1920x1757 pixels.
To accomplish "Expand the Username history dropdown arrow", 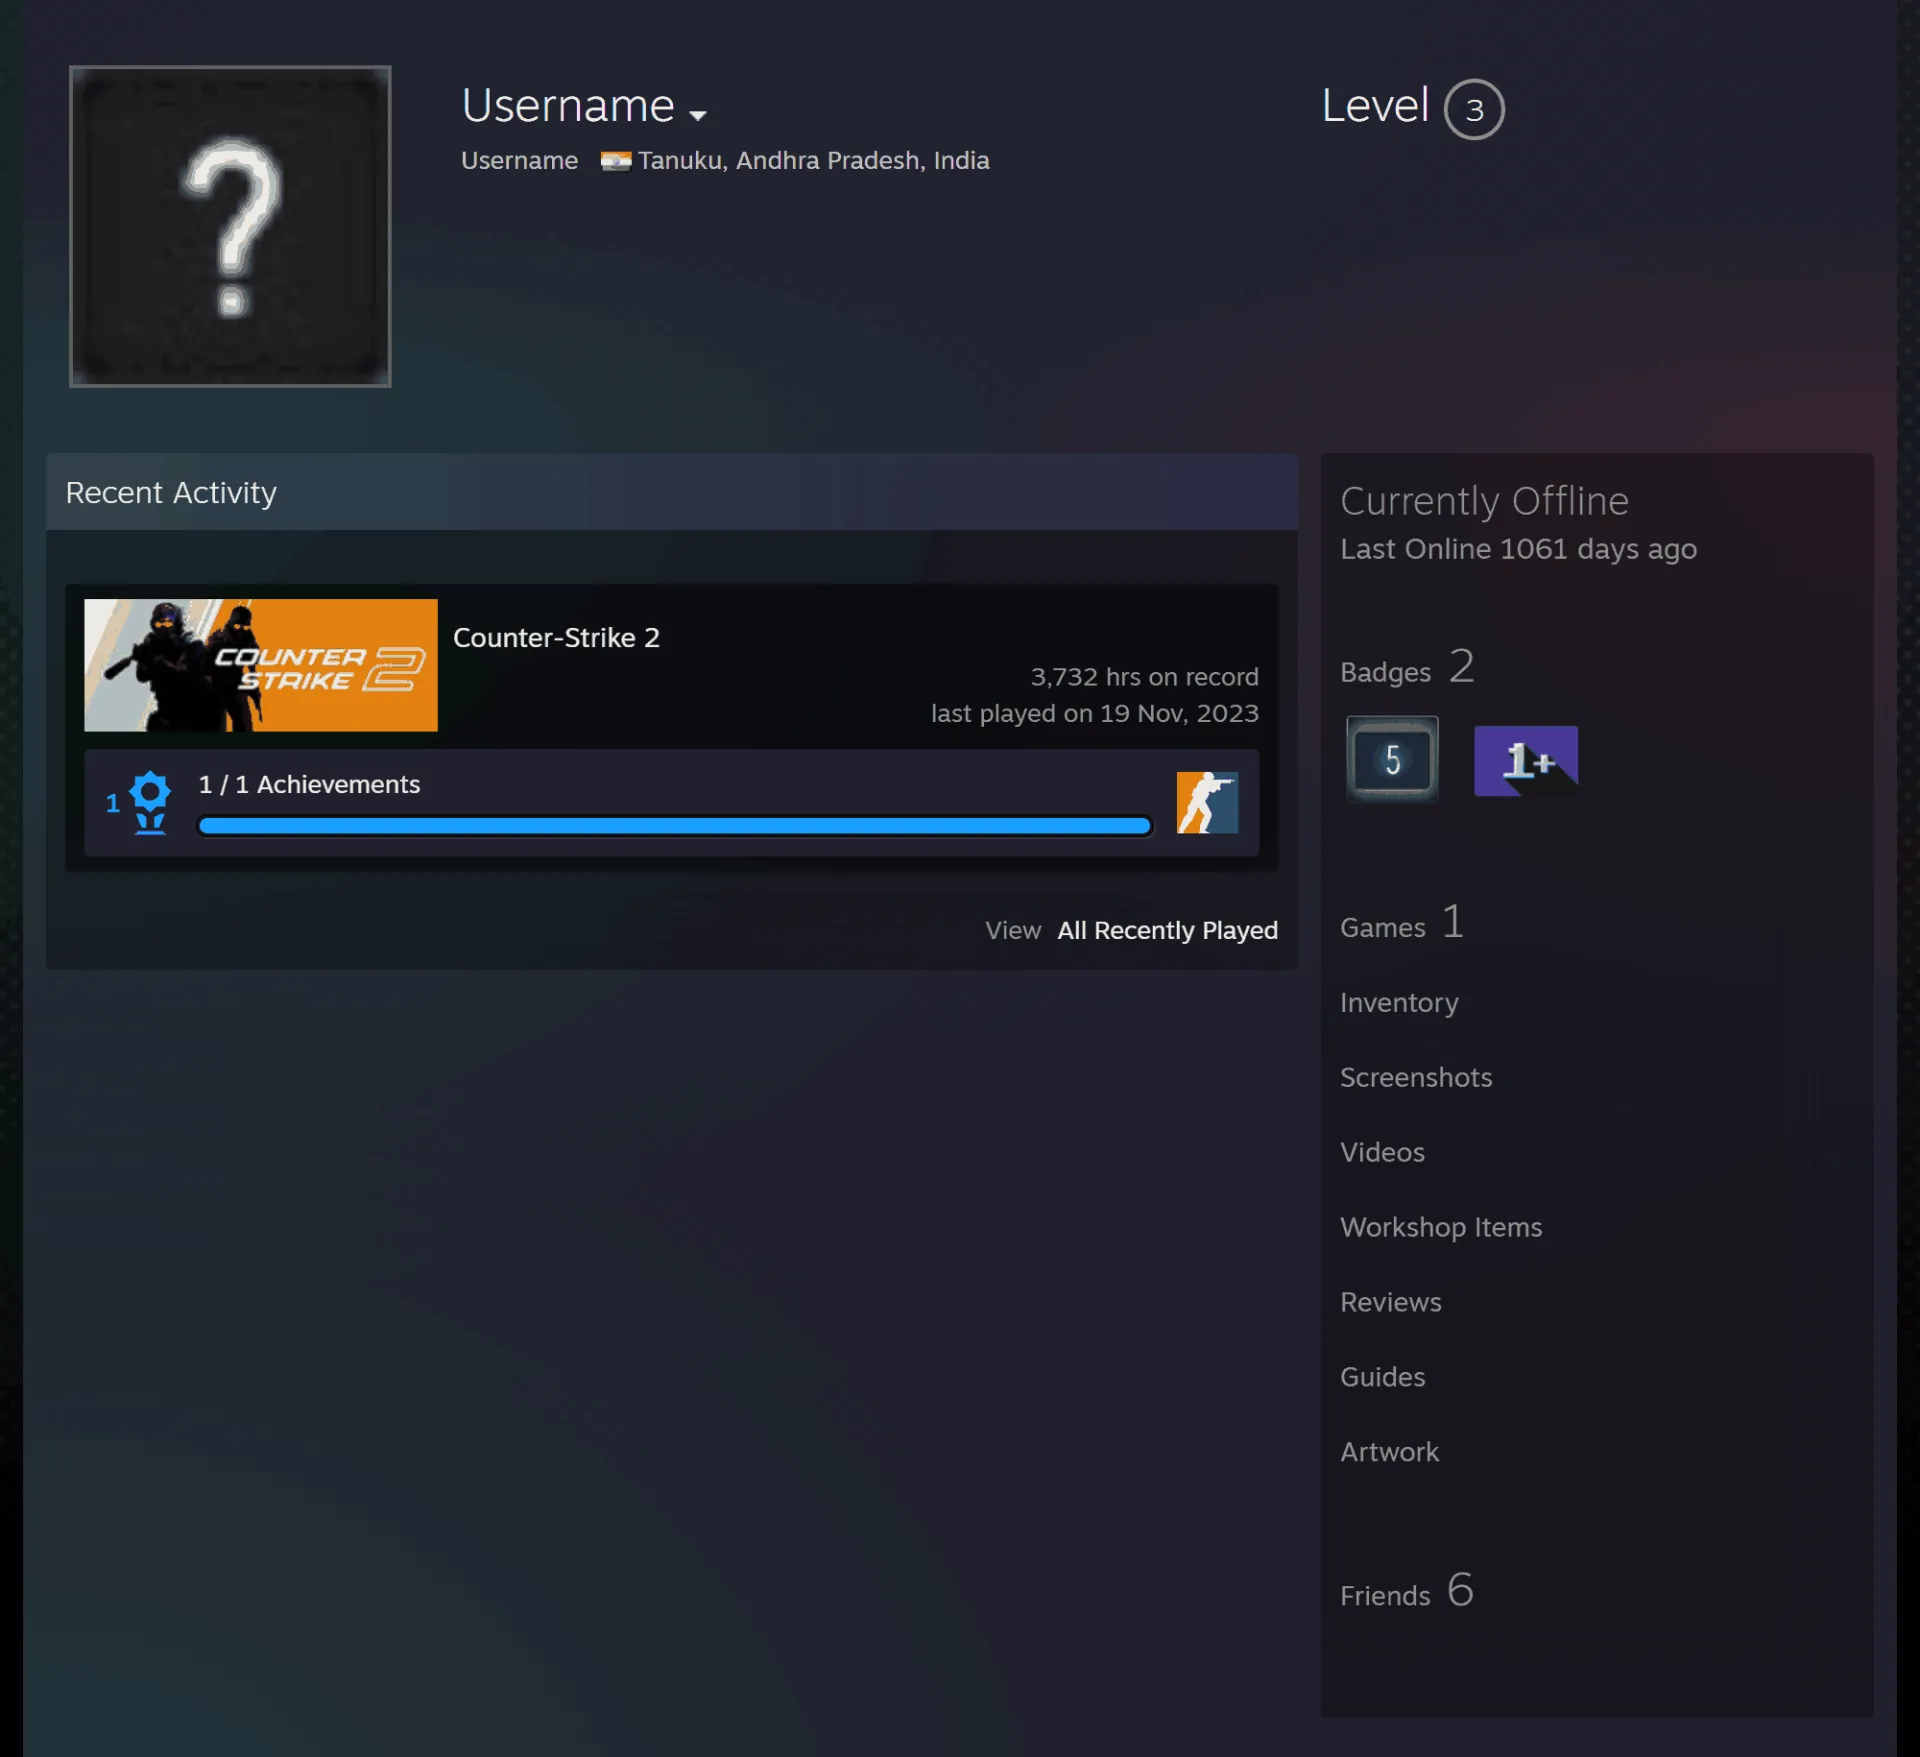I will (698, 115).
